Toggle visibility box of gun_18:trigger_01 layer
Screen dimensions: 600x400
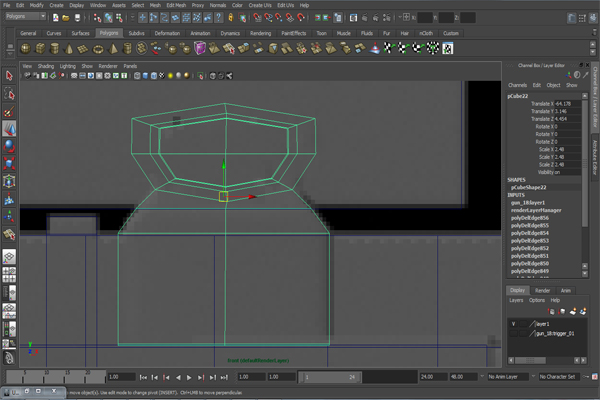pos(514,333)
